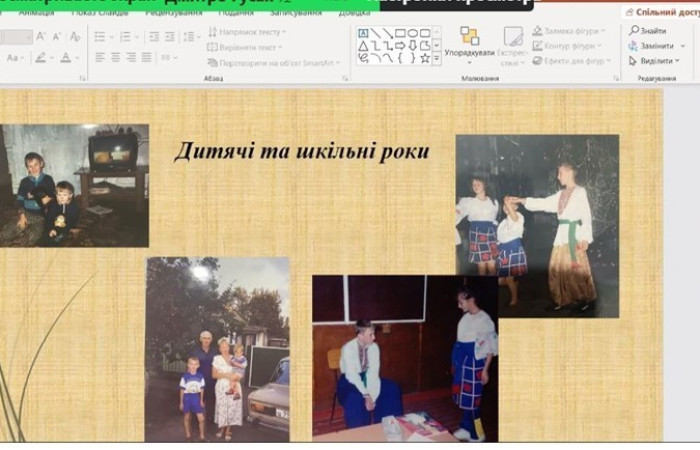Screen dimensions: 700x450
Task: Open the text columns dropdown
Action: click(x=169, y=57)
